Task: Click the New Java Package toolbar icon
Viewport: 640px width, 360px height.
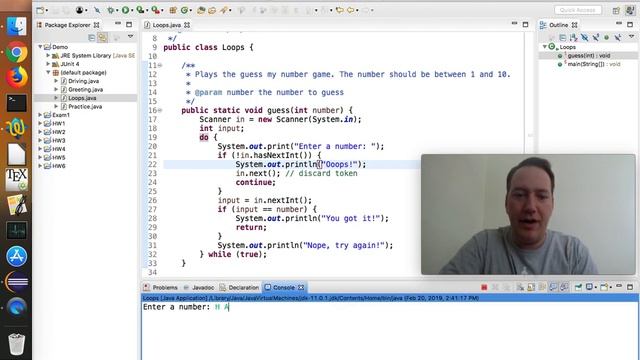Action: [x=173, y=10]
